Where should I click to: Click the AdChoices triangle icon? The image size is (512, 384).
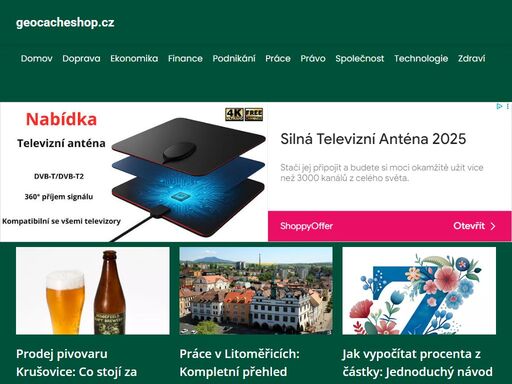[499, 106]
